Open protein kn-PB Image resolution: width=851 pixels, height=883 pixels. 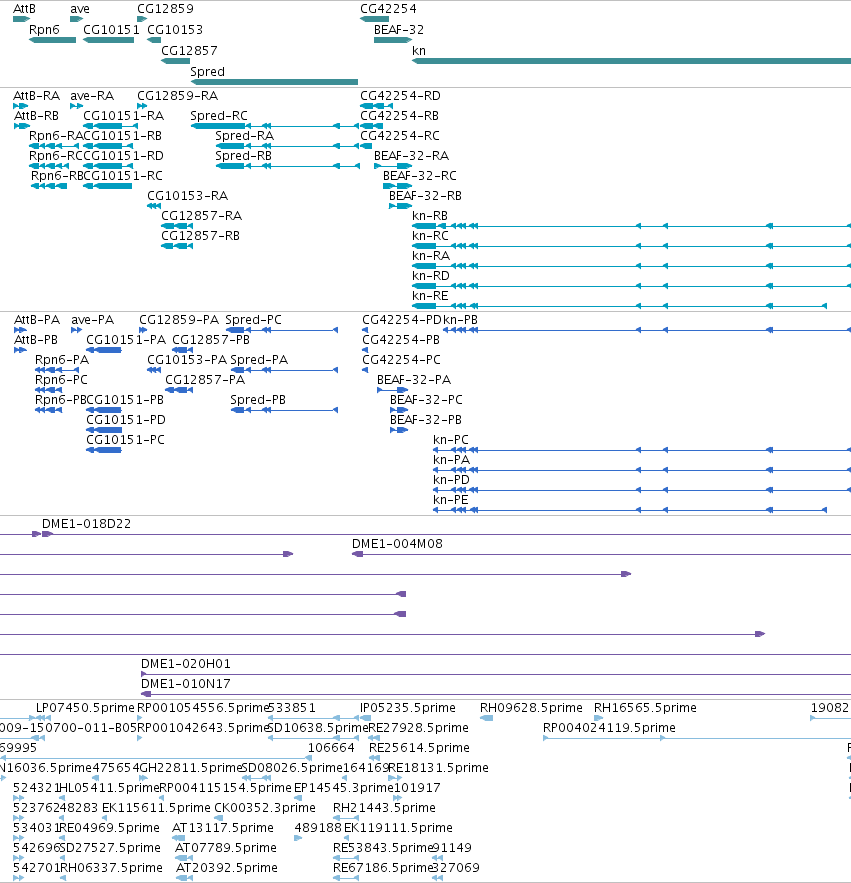pyautogui.click(x=647, y=330)
